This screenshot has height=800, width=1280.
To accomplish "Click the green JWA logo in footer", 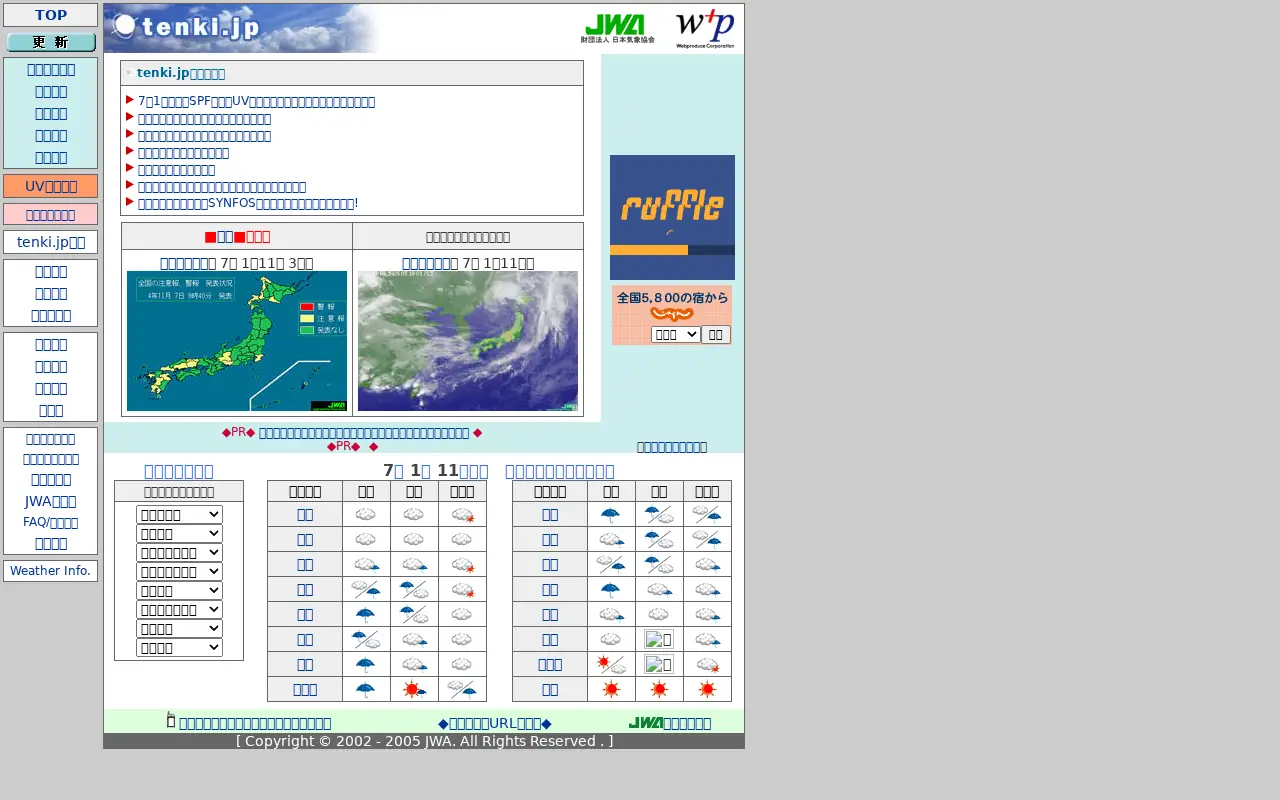I will [646, 722].
